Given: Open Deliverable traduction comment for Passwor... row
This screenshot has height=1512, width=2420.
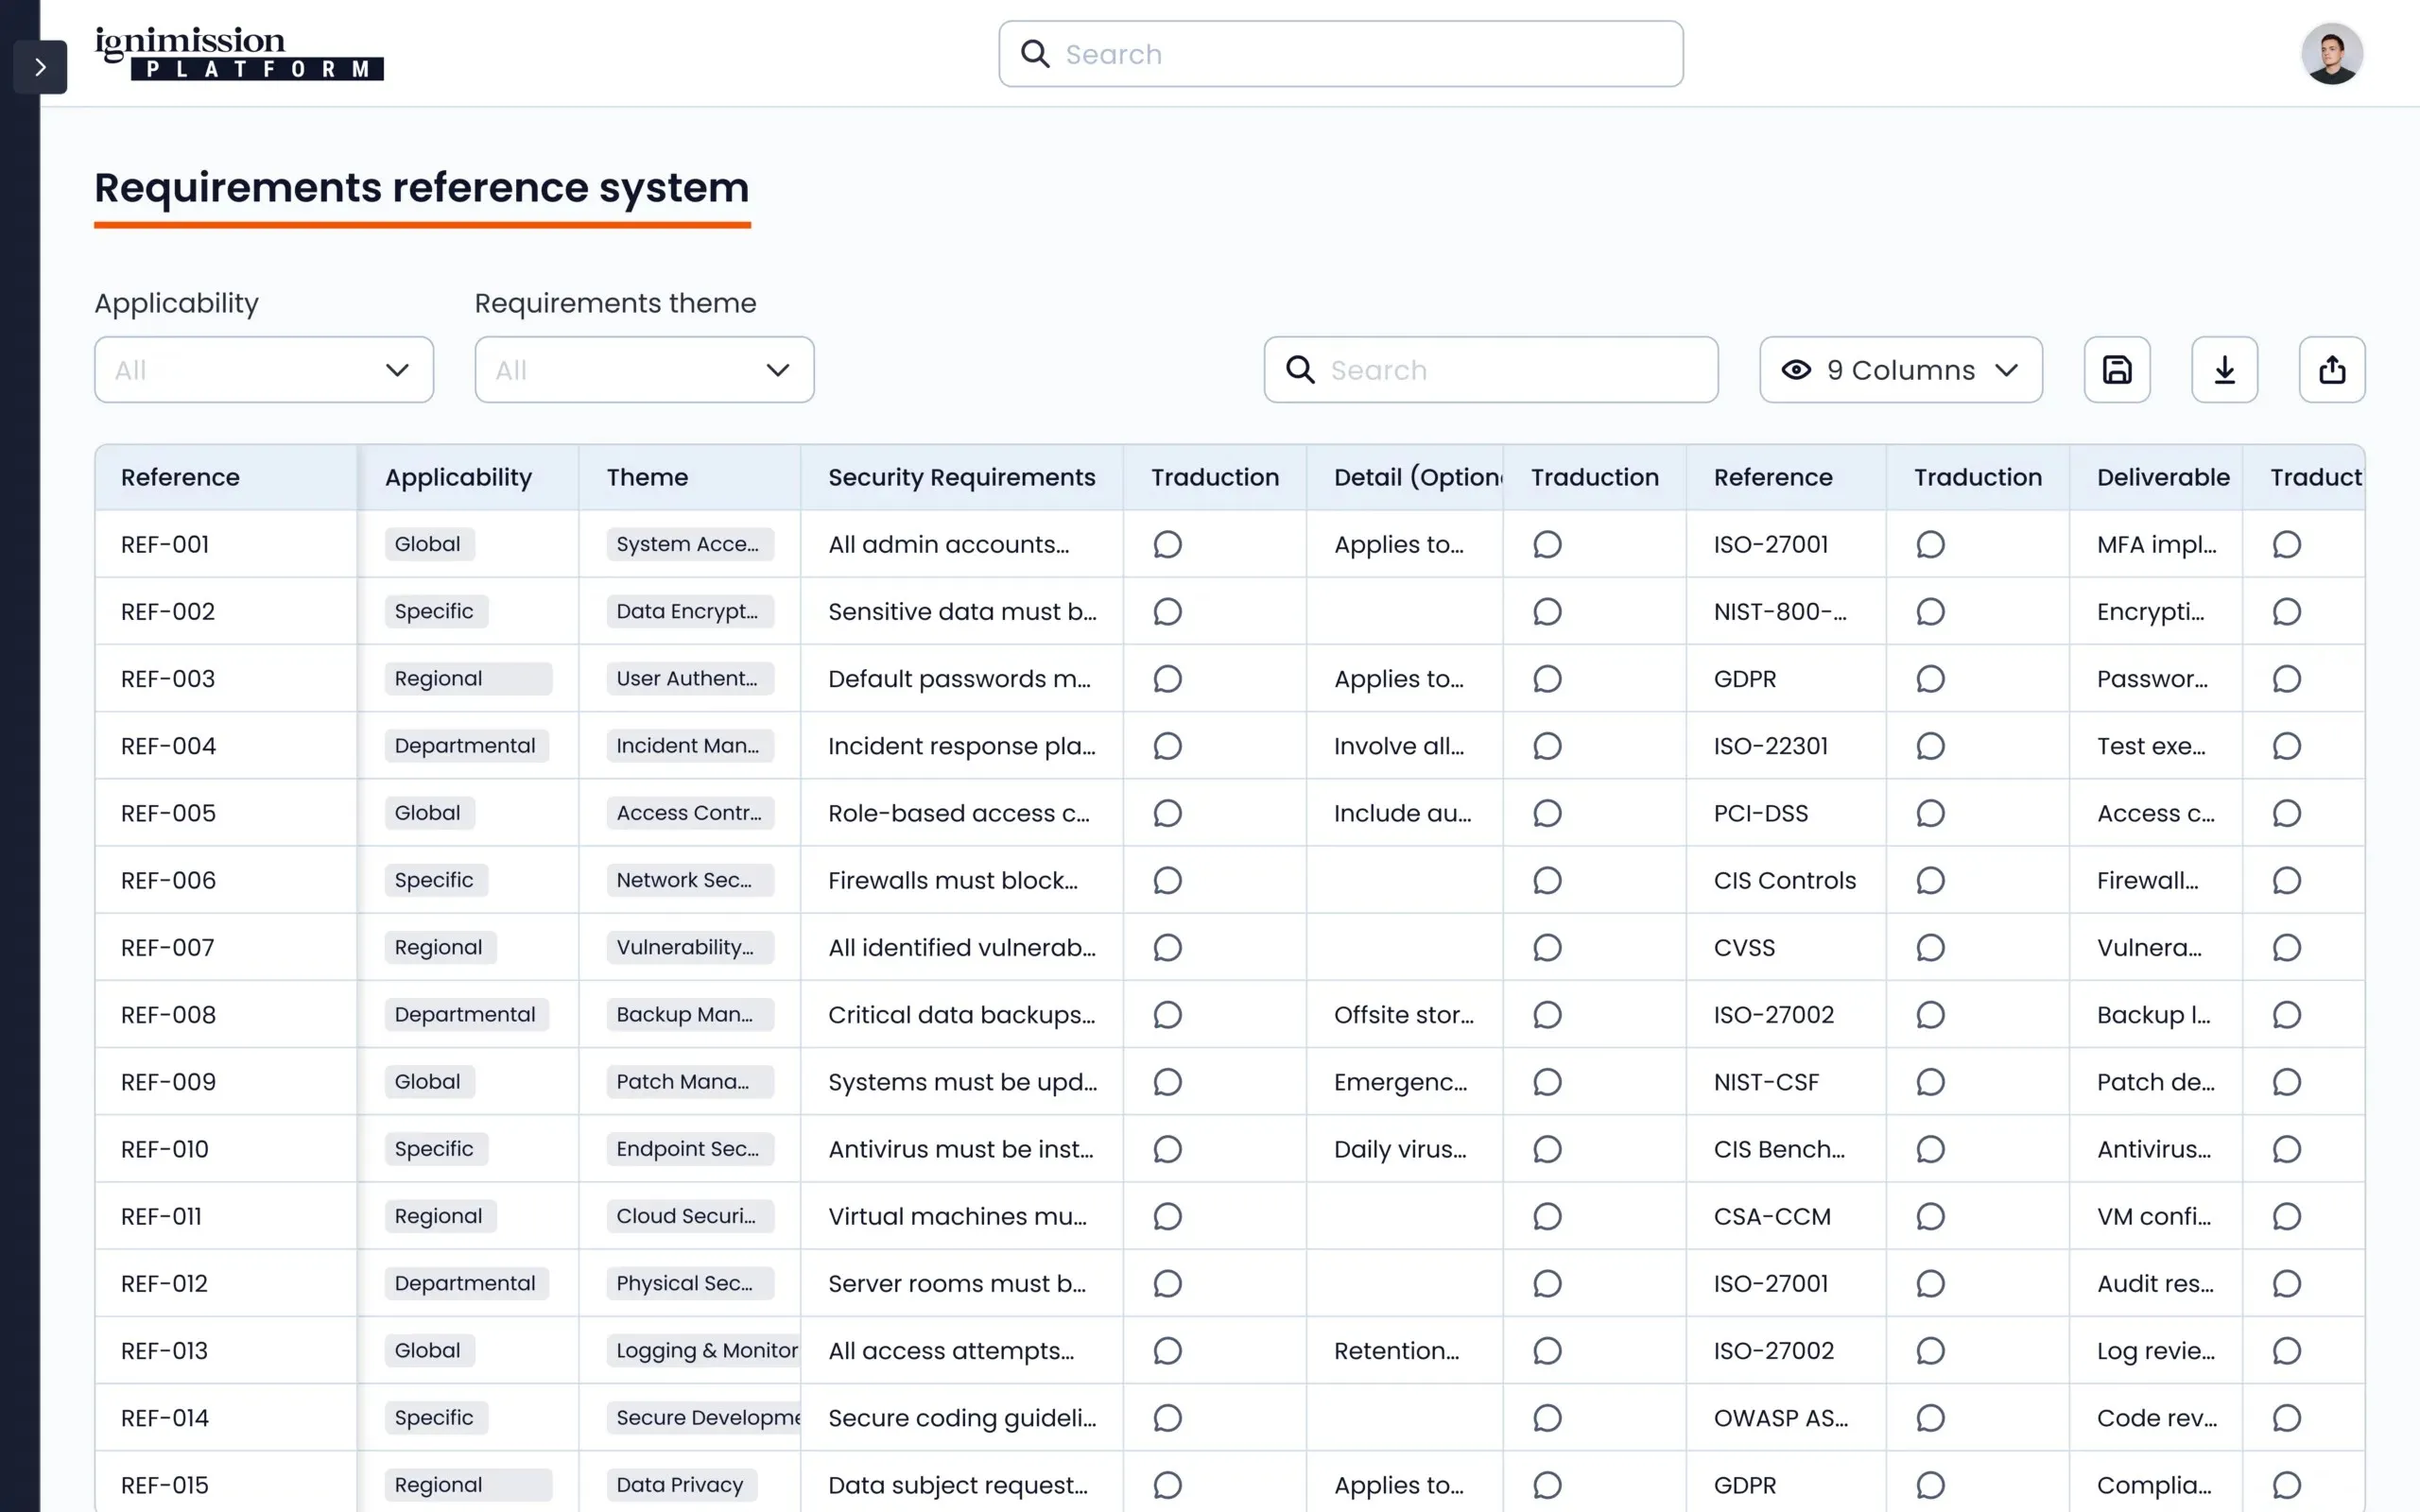Looking at the screenshot, I should 2286,679.
